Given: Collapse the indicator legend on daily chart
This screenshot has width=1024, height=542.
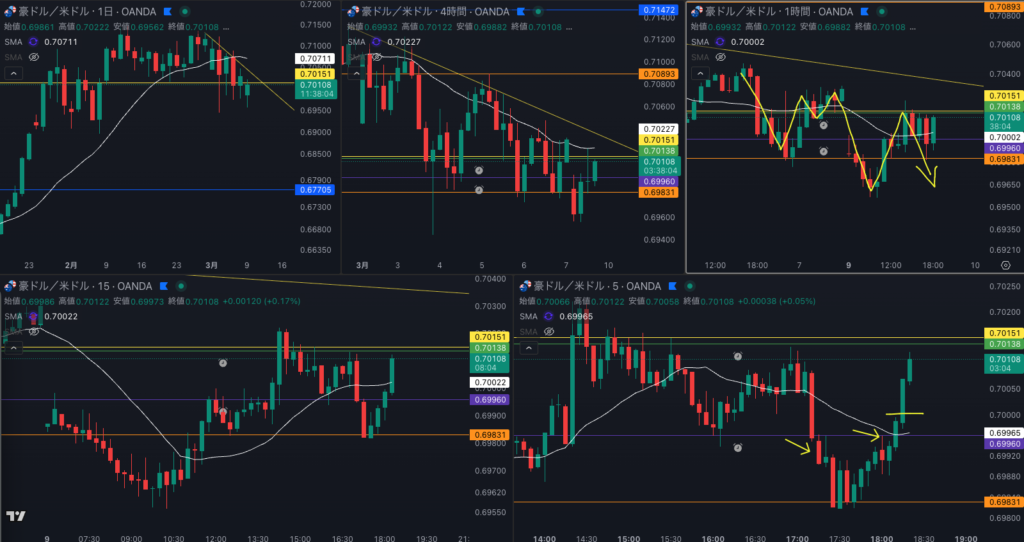Looking at the screenshot, I should coord(14,74).
